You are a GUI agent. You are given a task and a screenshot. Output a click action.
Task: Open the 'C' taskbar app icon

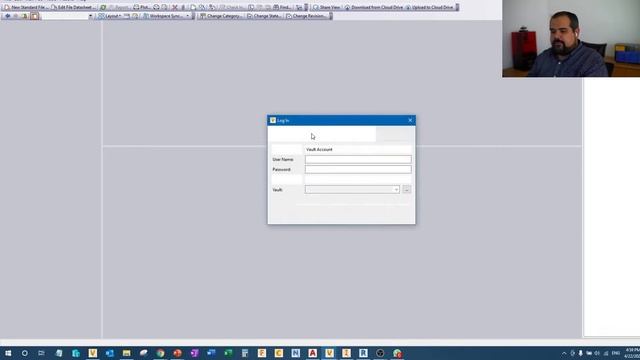[279, 353]
